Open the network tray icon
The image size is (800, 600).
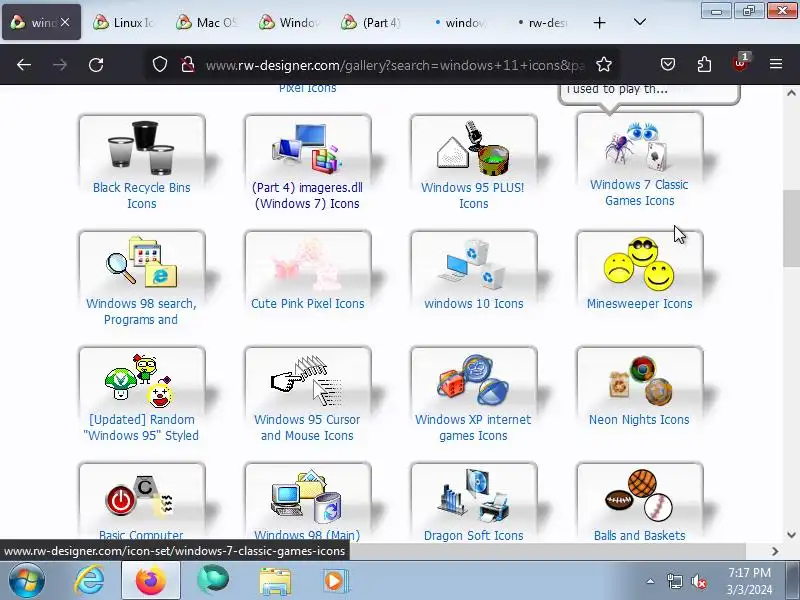point(674,581)
